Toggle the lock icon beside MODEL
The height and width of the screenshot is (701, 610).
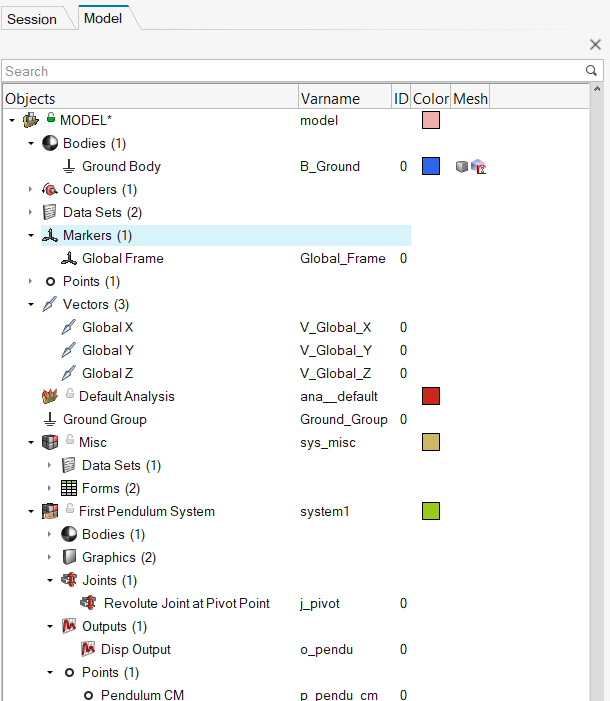click(x=51, y=119)
